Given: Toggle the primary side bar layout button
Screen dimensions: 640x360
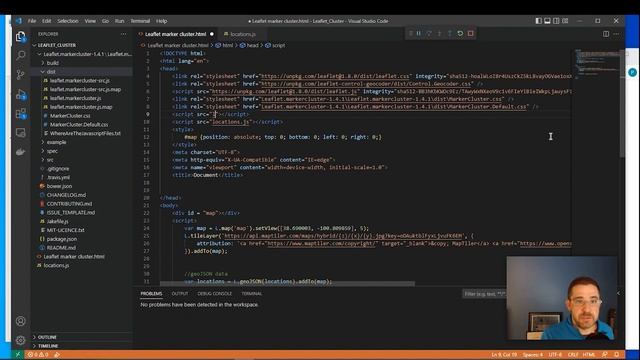Looking at the screenshot, I should coord(539,21).
